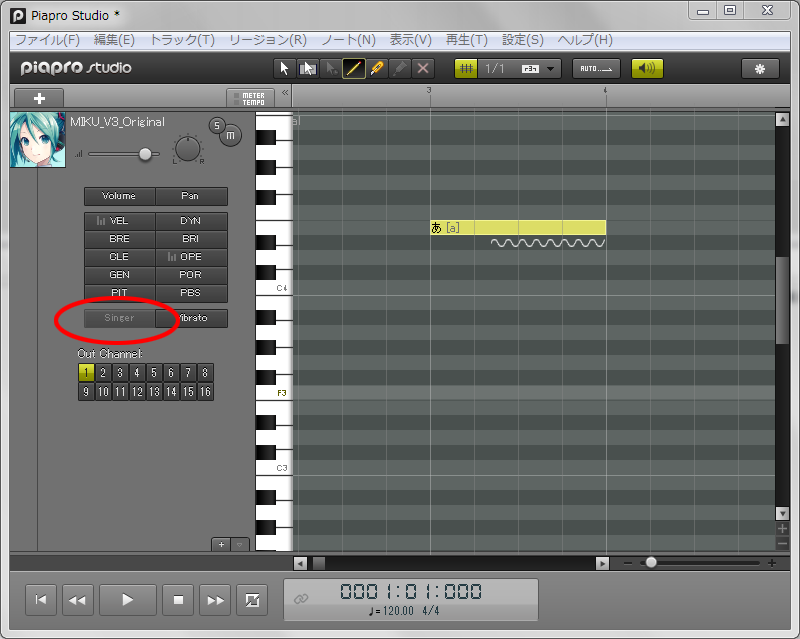Toggle the grid snap button
The height and width of the screenshot is (639, 800).
click(466, 68)
